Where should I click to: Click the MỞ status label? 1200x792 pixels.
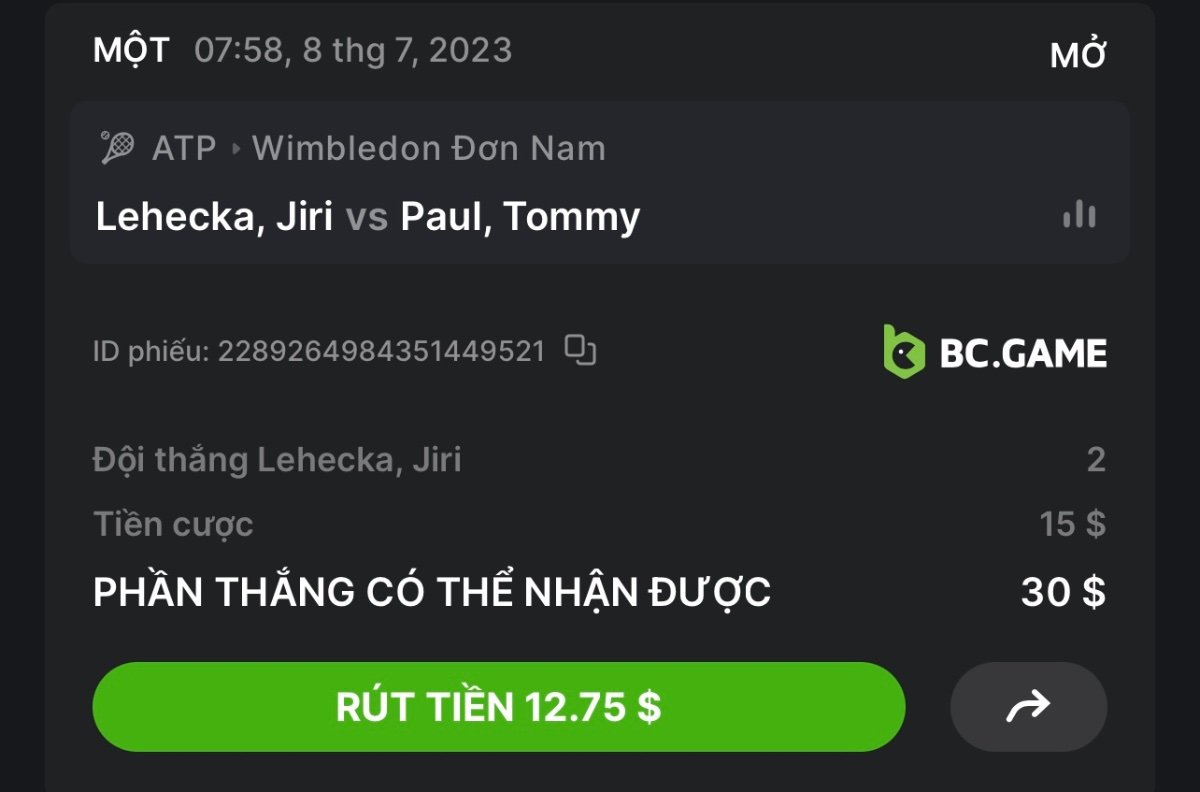1078,56
